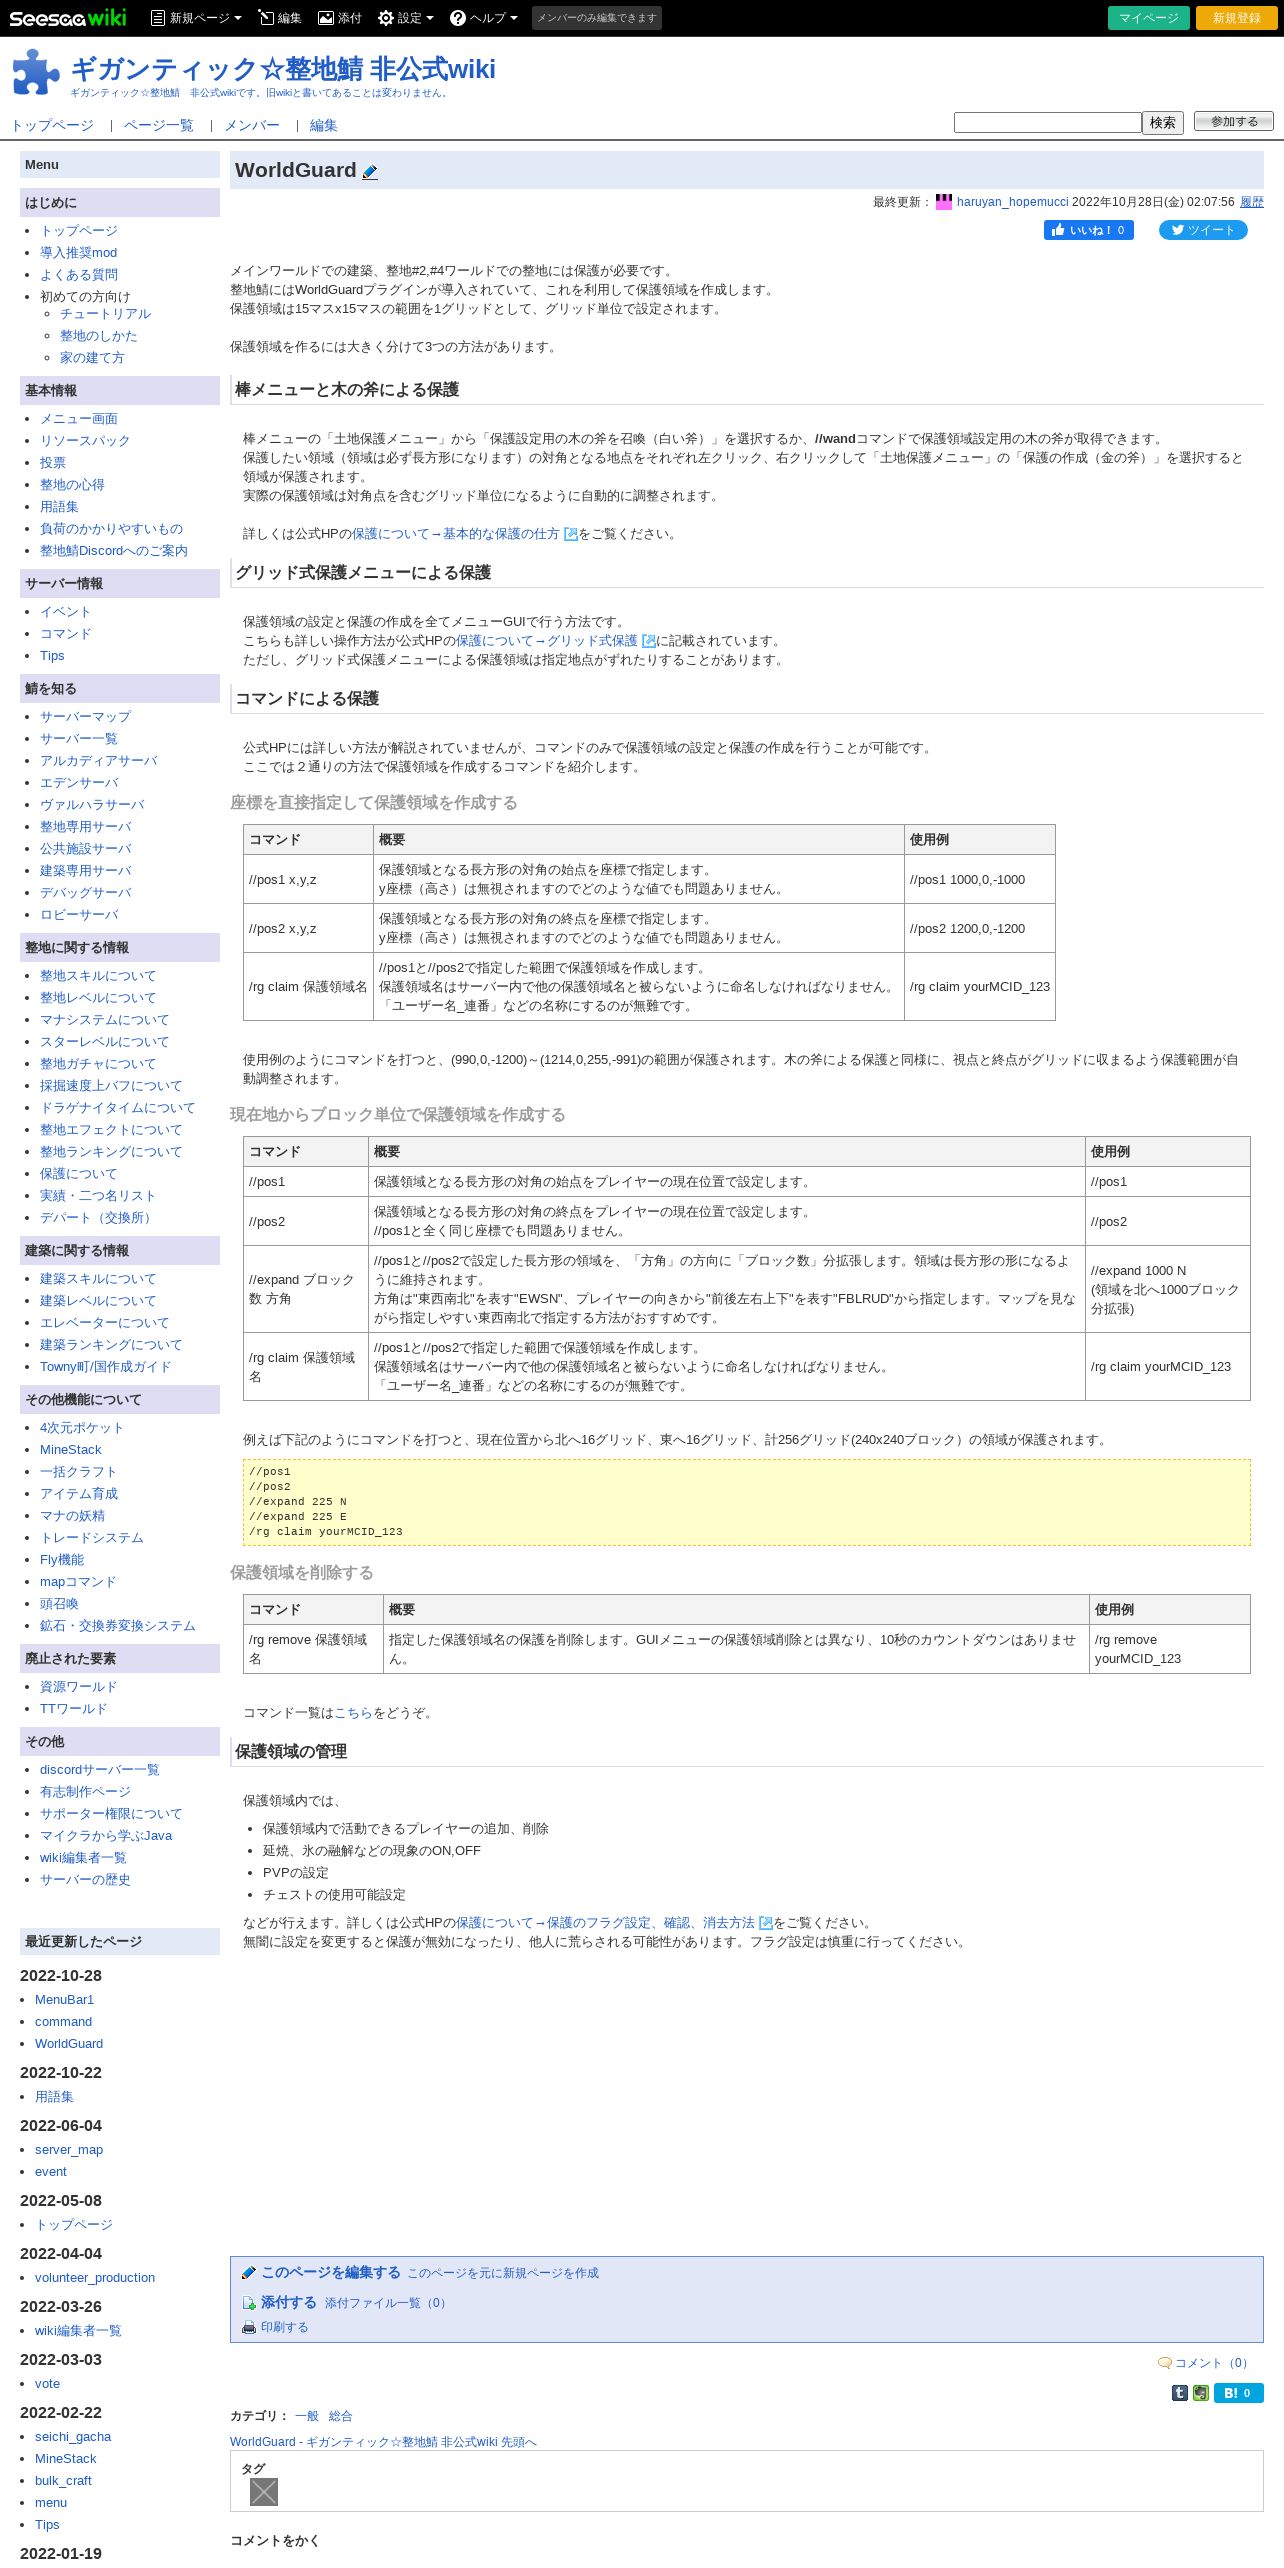Click the 編集 toolbar item in top bar
The height and width of the screenshot is (2568, 1284).
coord(280,18)
